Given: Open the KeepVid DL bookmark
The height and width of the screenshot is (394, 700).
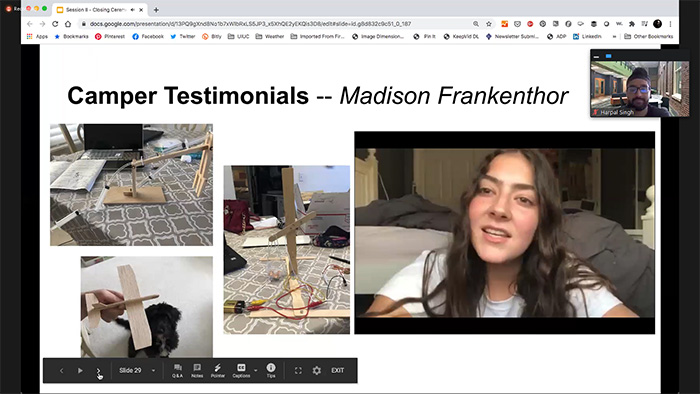Looking at the screenshot, I should click(461, 37).
